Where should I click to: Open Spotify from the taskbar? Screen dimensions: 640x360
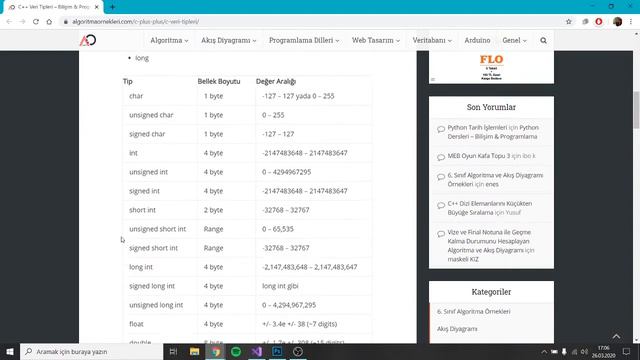[x=236, y=351]
